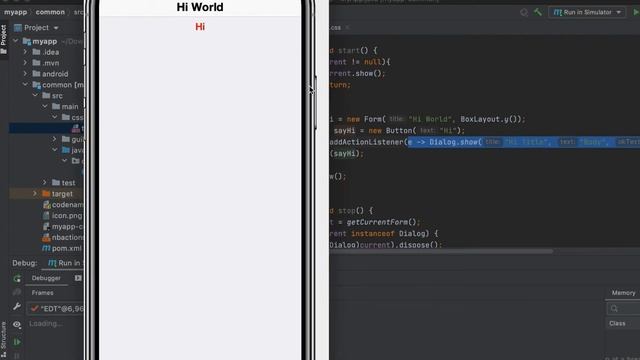
Task: Switch to the Run in Simulator debug tab
Action: 64,263
